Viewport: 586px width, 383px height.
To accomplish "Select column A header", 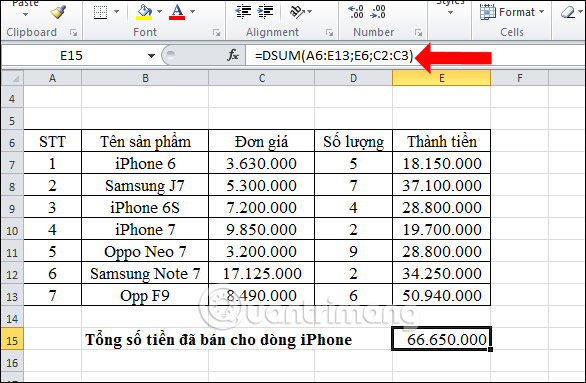I will pos(52,78).
